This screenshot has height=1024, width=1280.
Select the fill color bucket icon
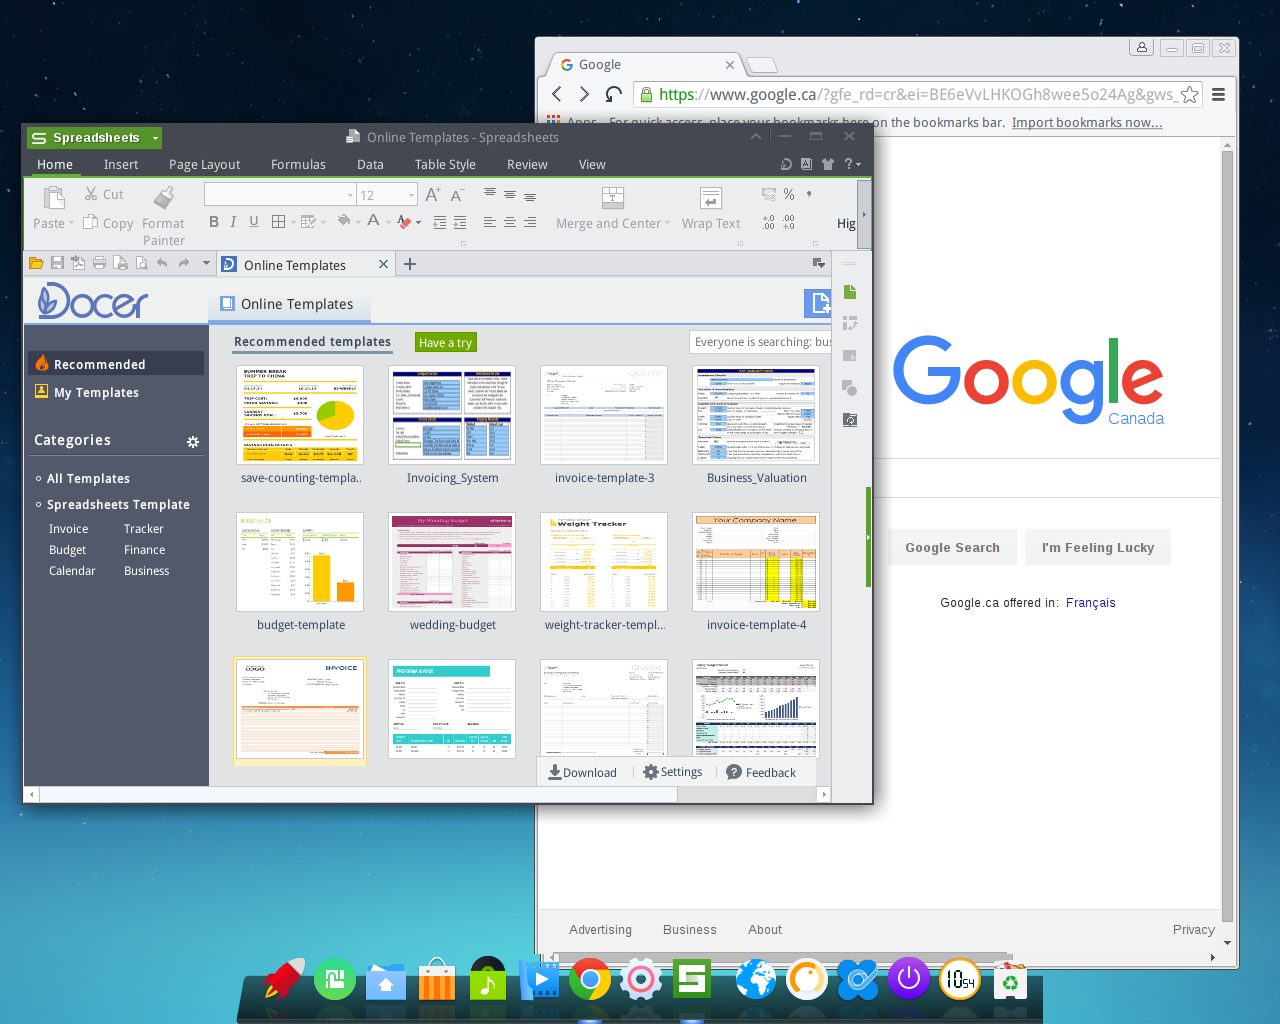click(344, 222)
